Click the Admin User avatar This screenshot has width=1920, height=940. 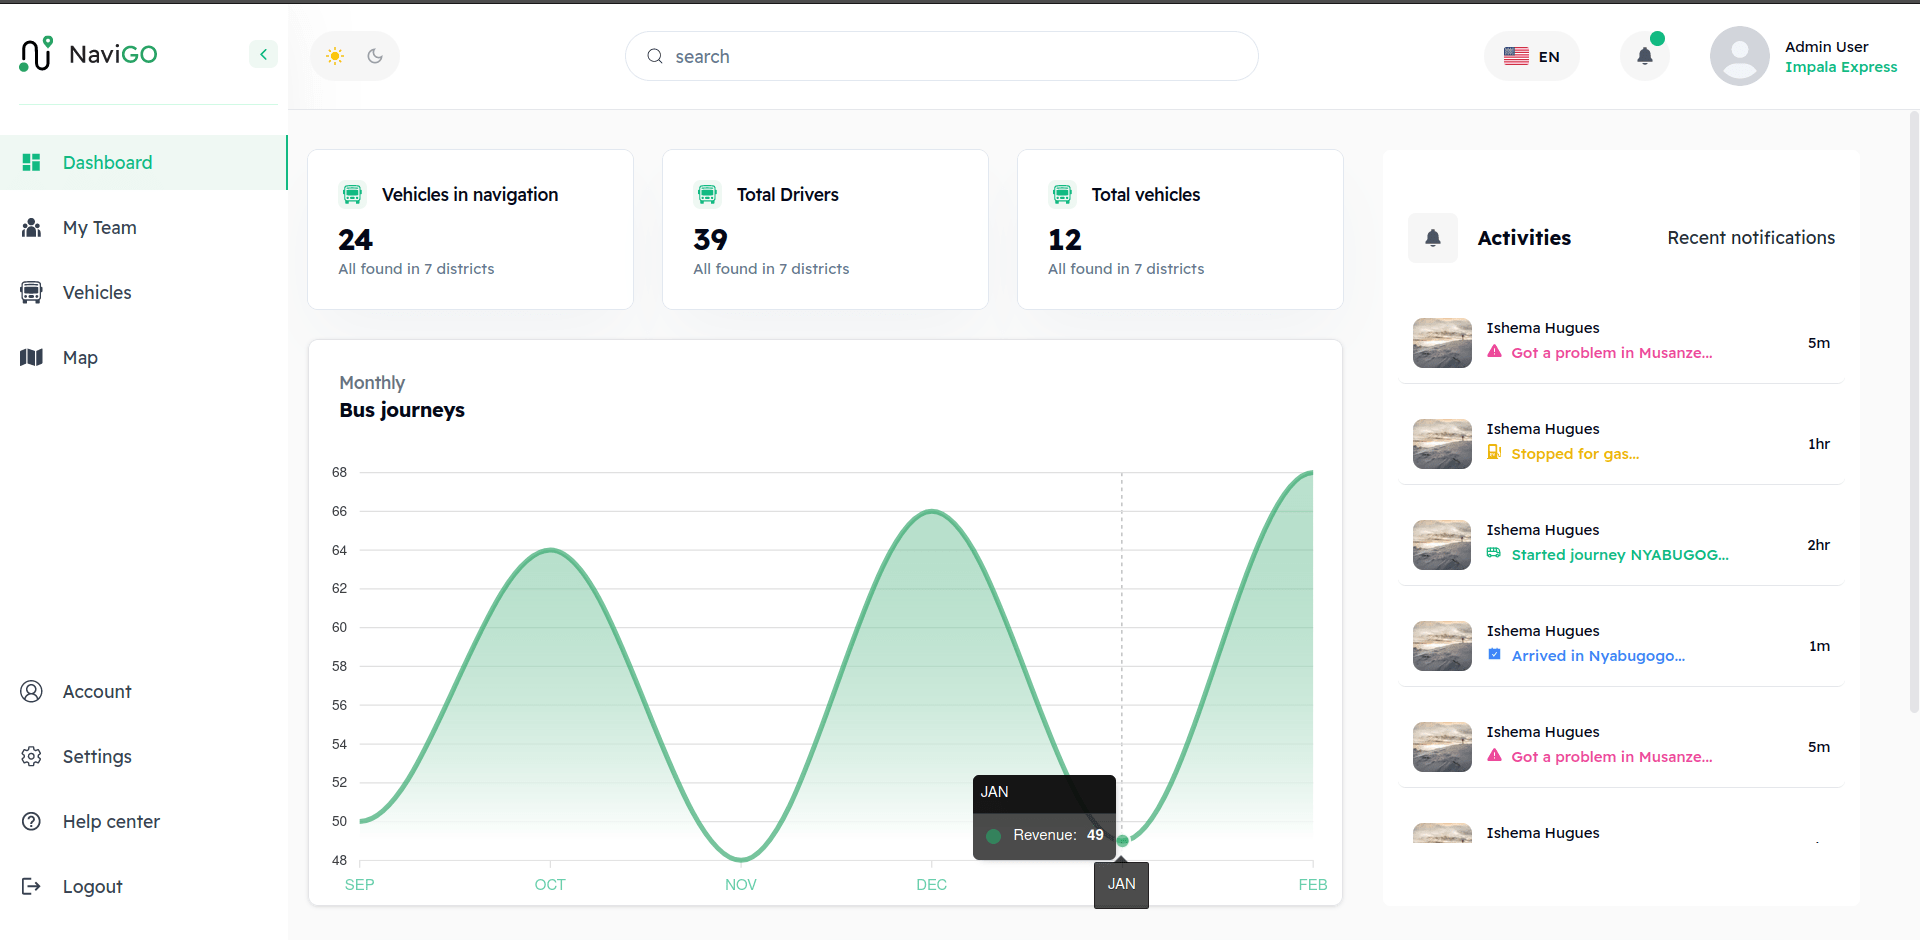[x=1740, y=56]
